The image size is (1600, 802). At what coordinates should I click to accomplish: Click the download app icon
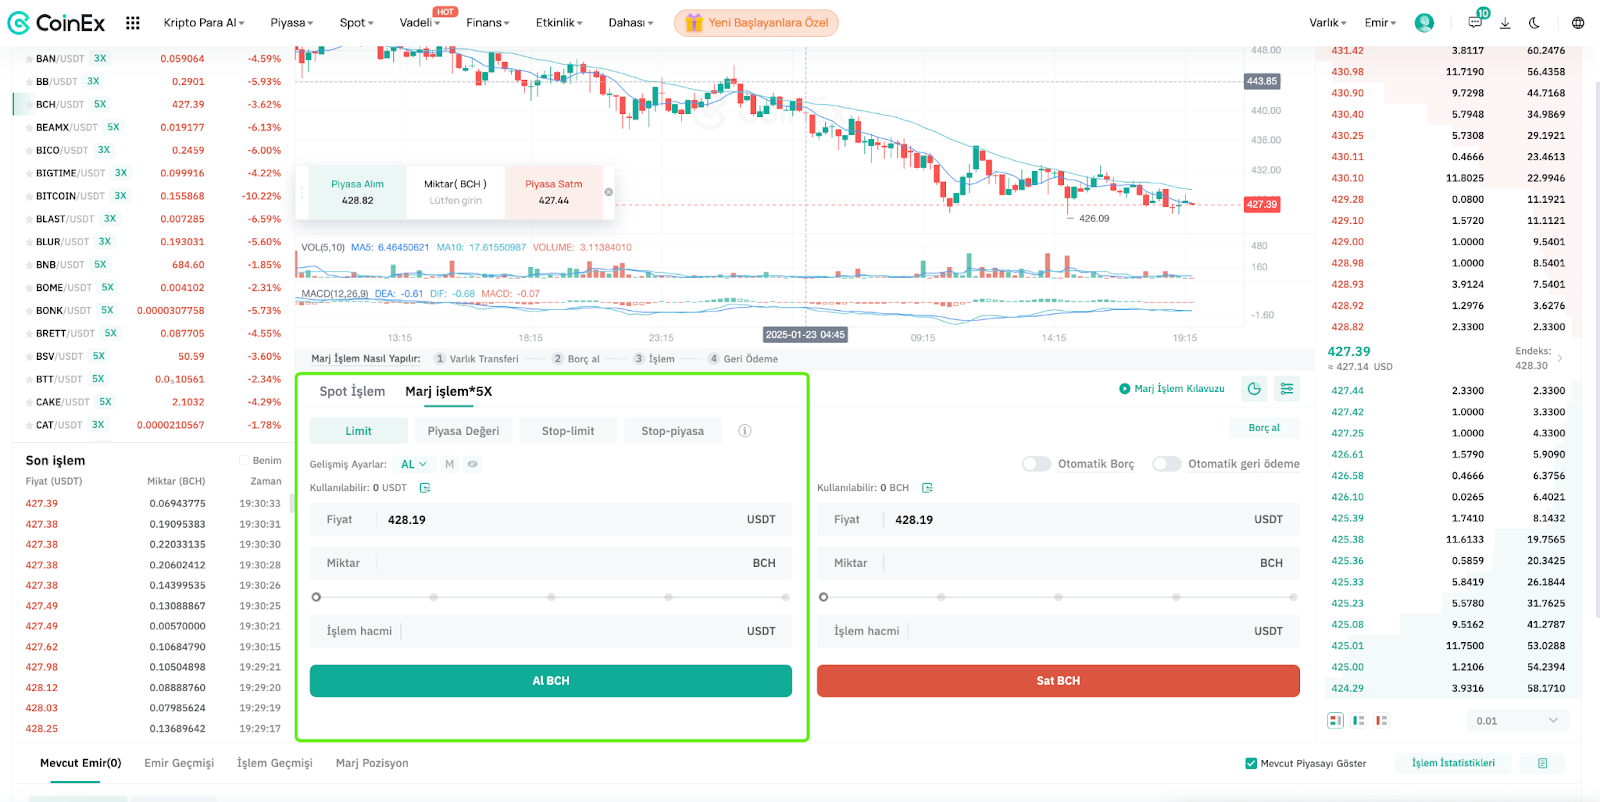[x=1505, y=22]
